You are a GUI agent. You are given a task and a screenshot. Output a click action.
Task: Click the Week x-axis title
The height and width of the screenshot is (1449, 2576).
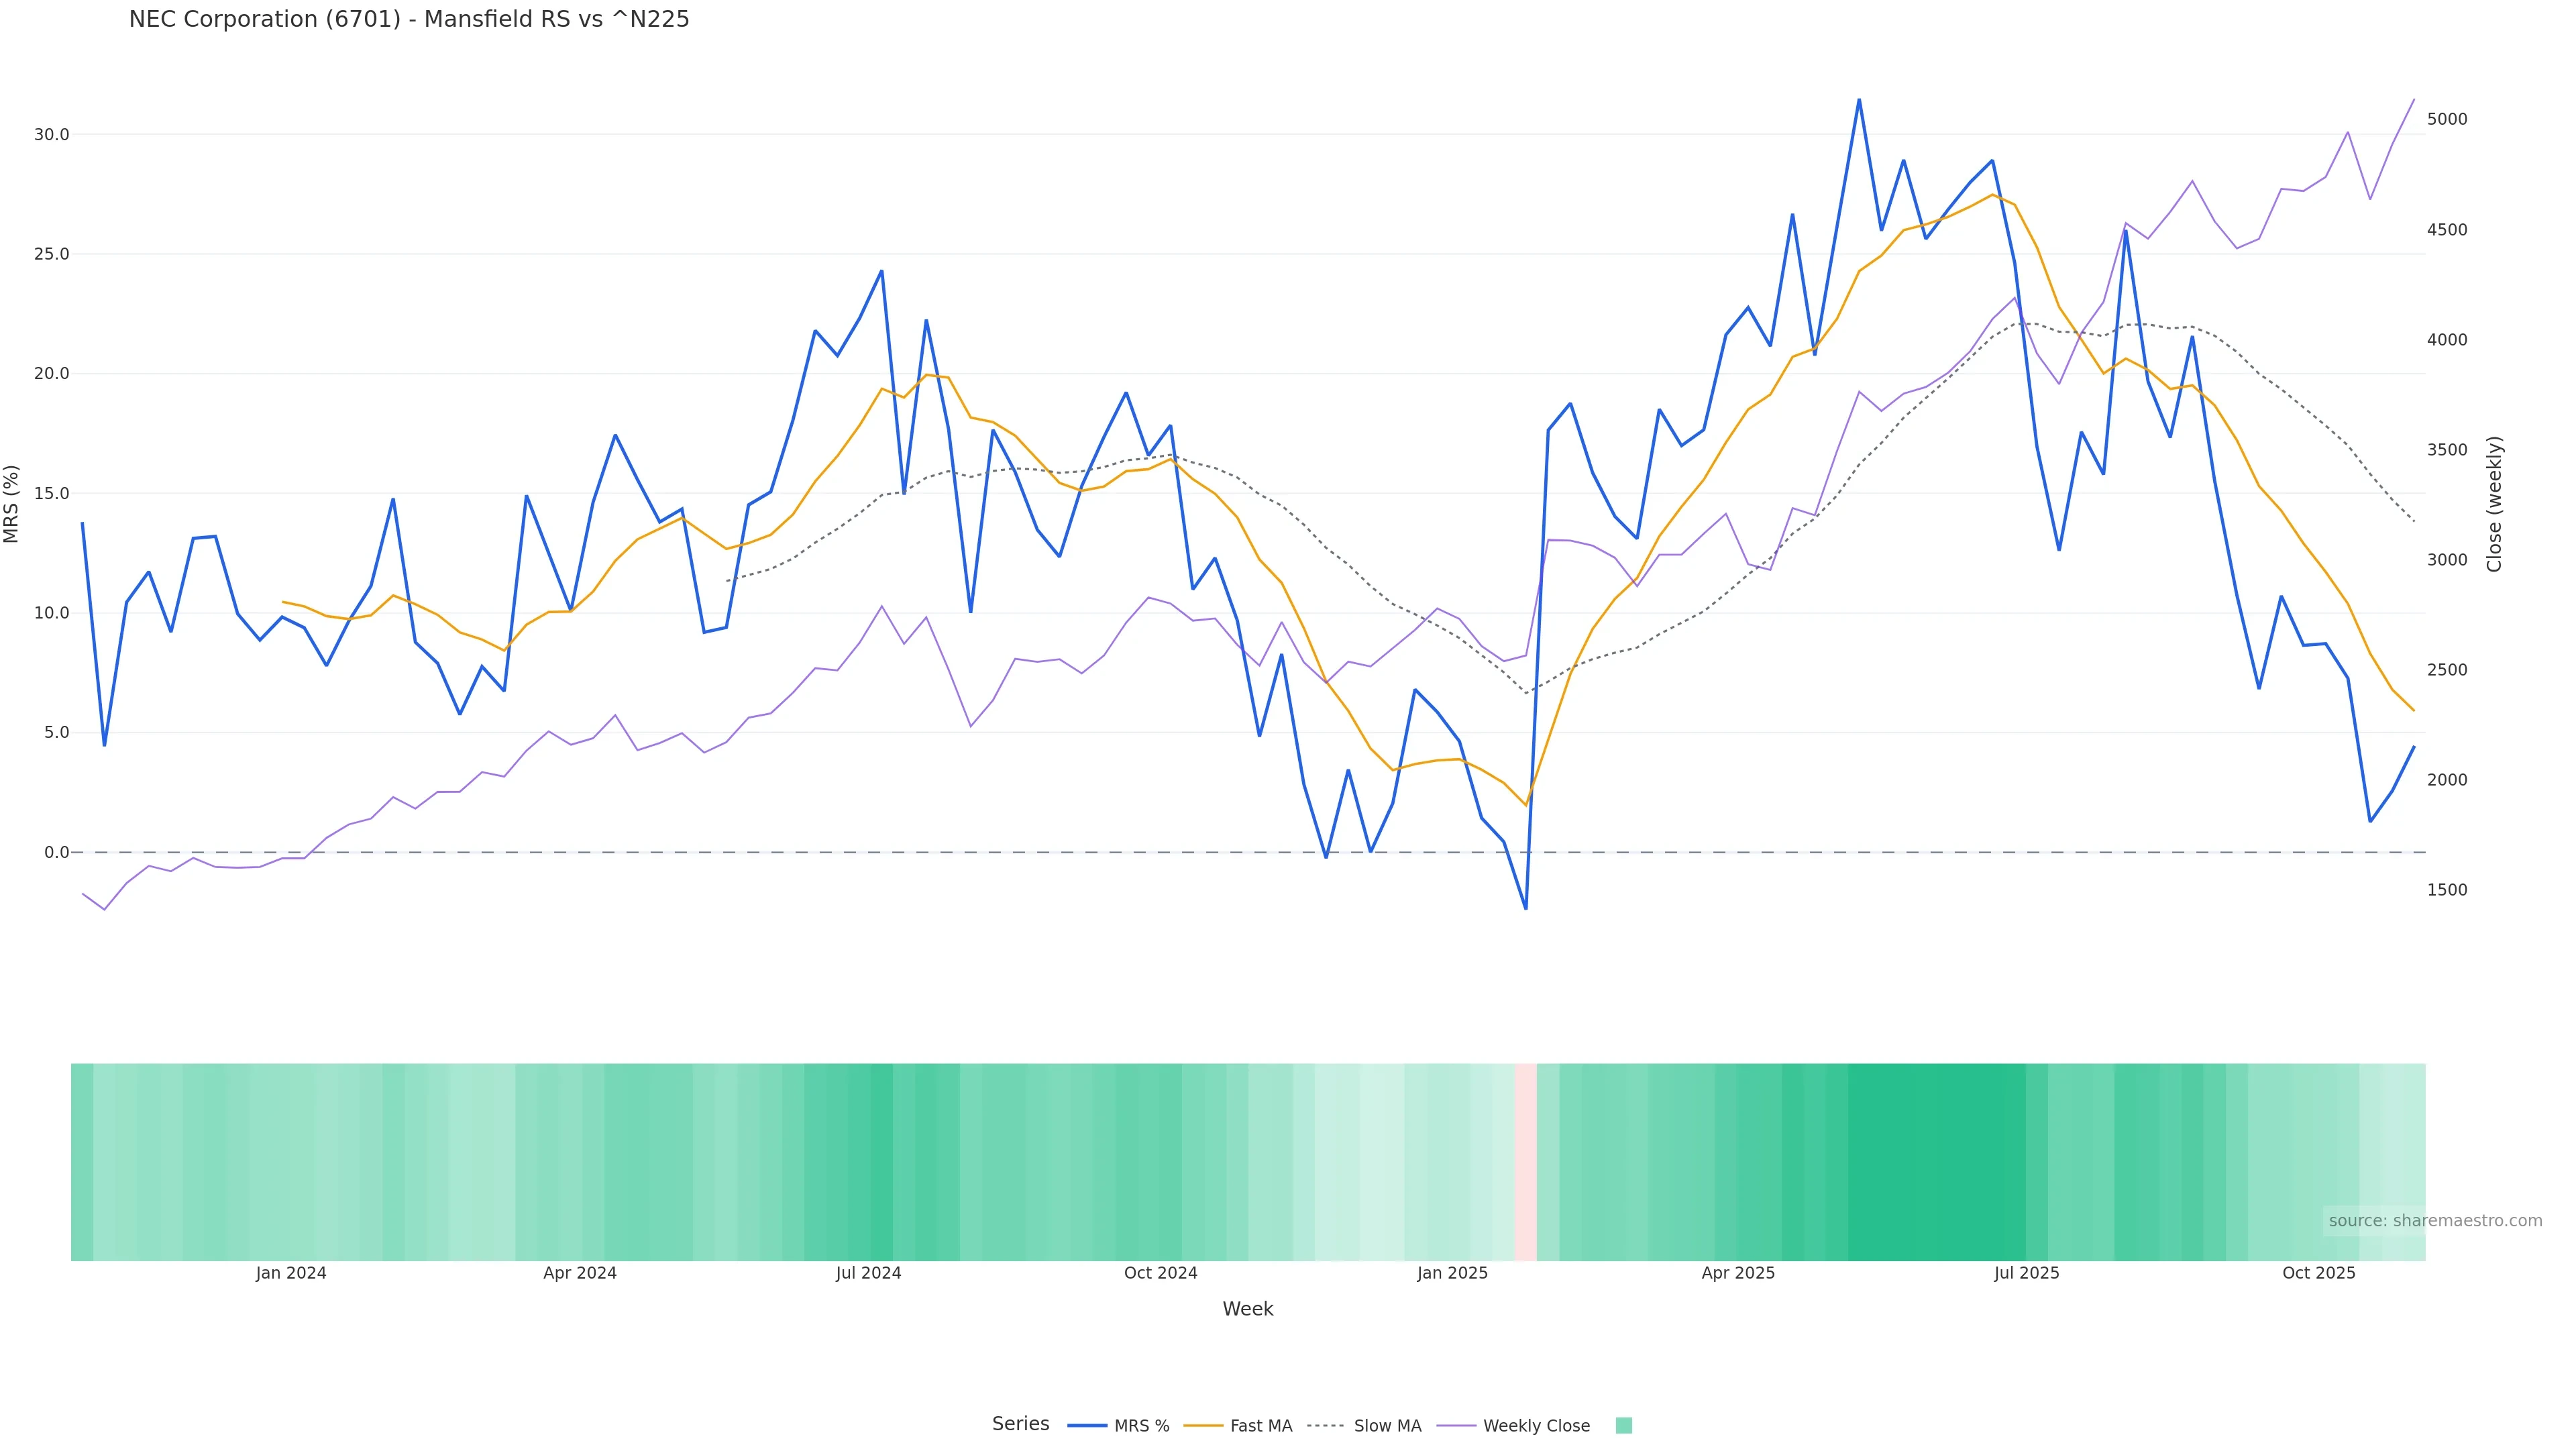pyautogui.click(x=1247, y=1309)
